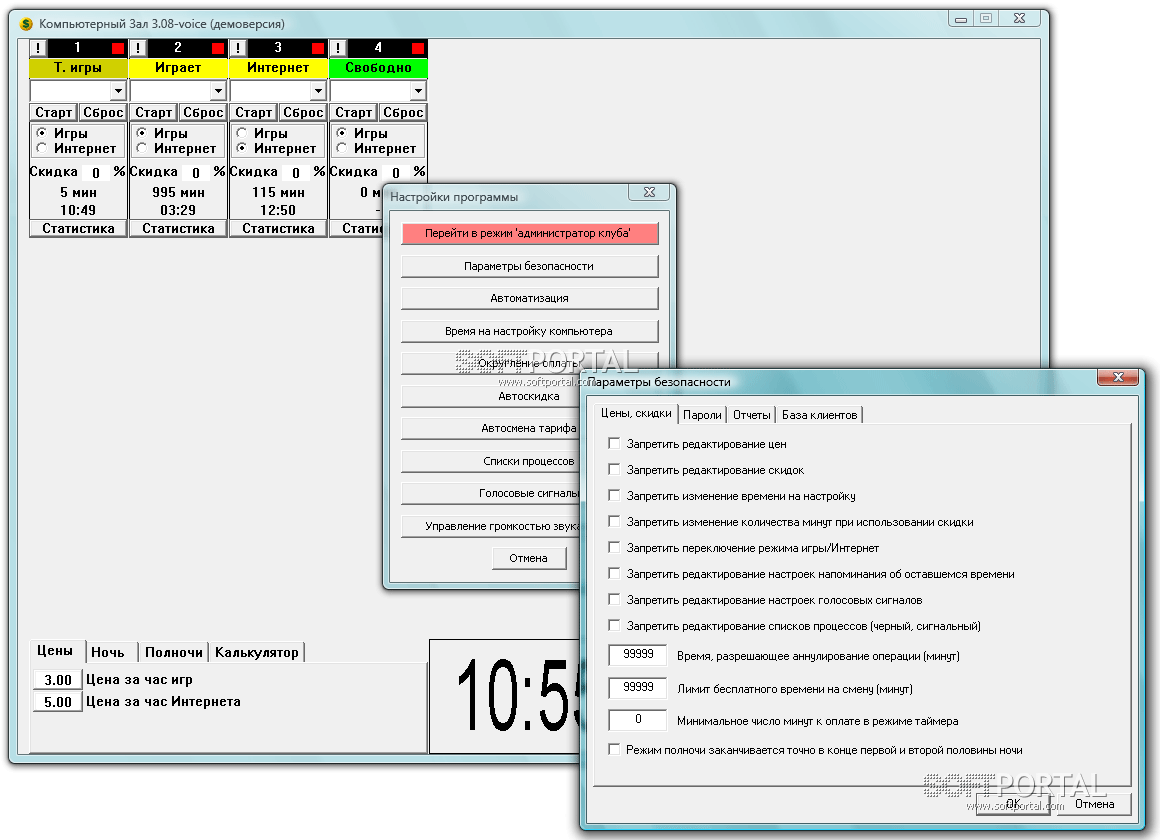Switch to the Полночи tab in main window
Viewport: 1160px width, 840px height.
pos(174,652)
